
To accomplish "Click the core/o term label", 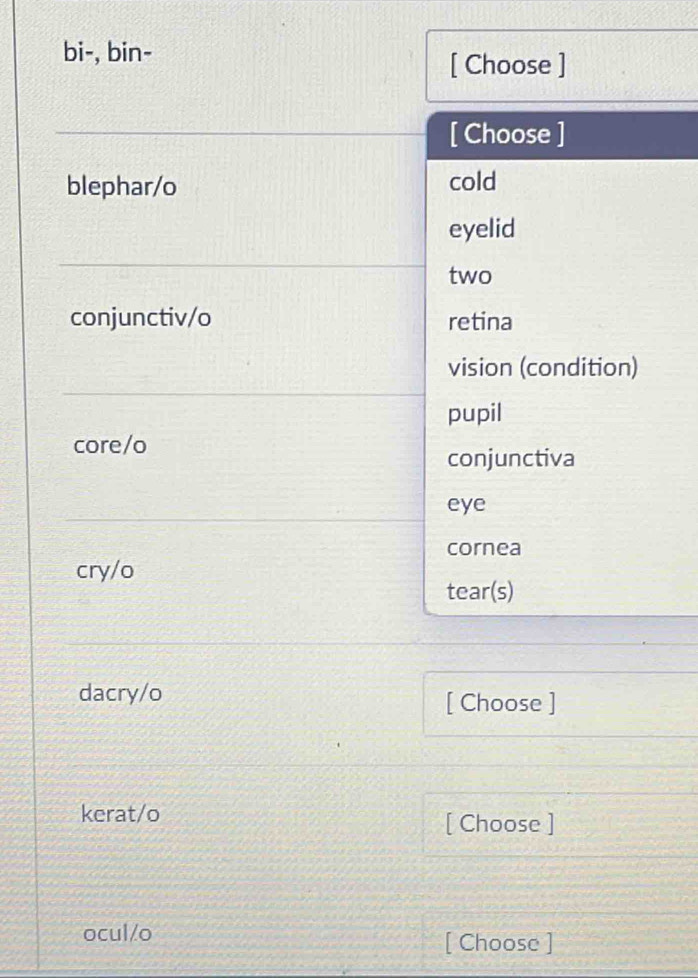I will (x=110, y=445).
